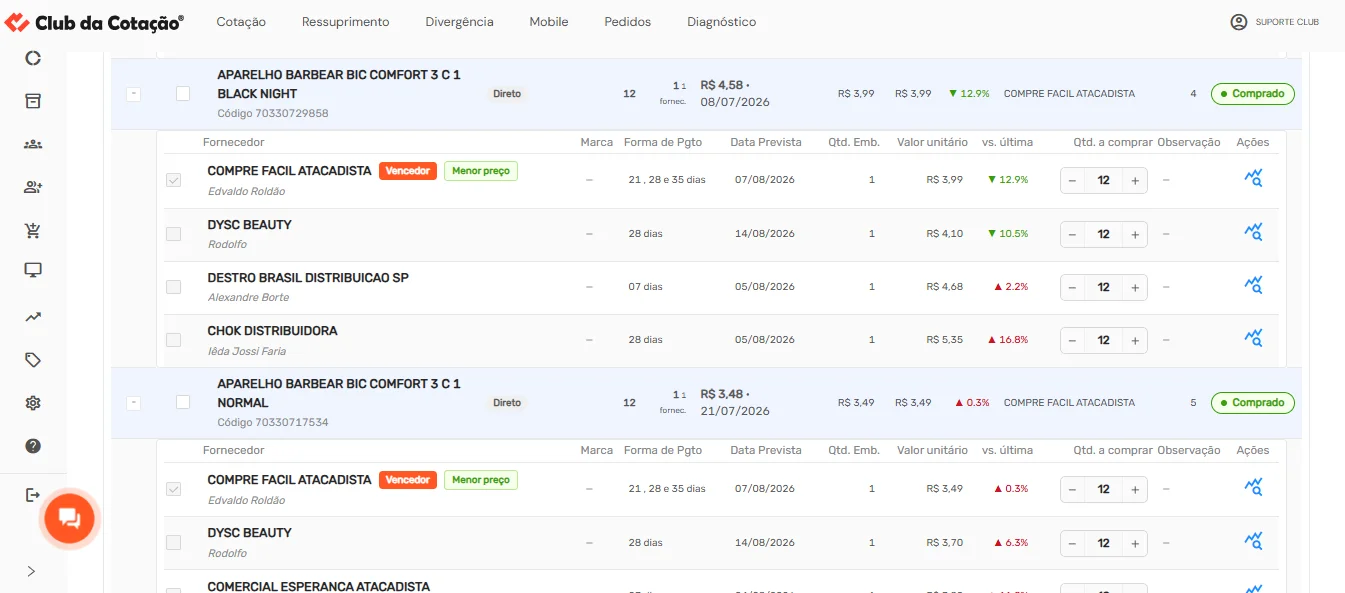The height and width of the screenshot is (593, 1345).
Task: Open price analysis for DYSC BEAUTY R$ 4,10
Action: click(x=1253, y=233)
